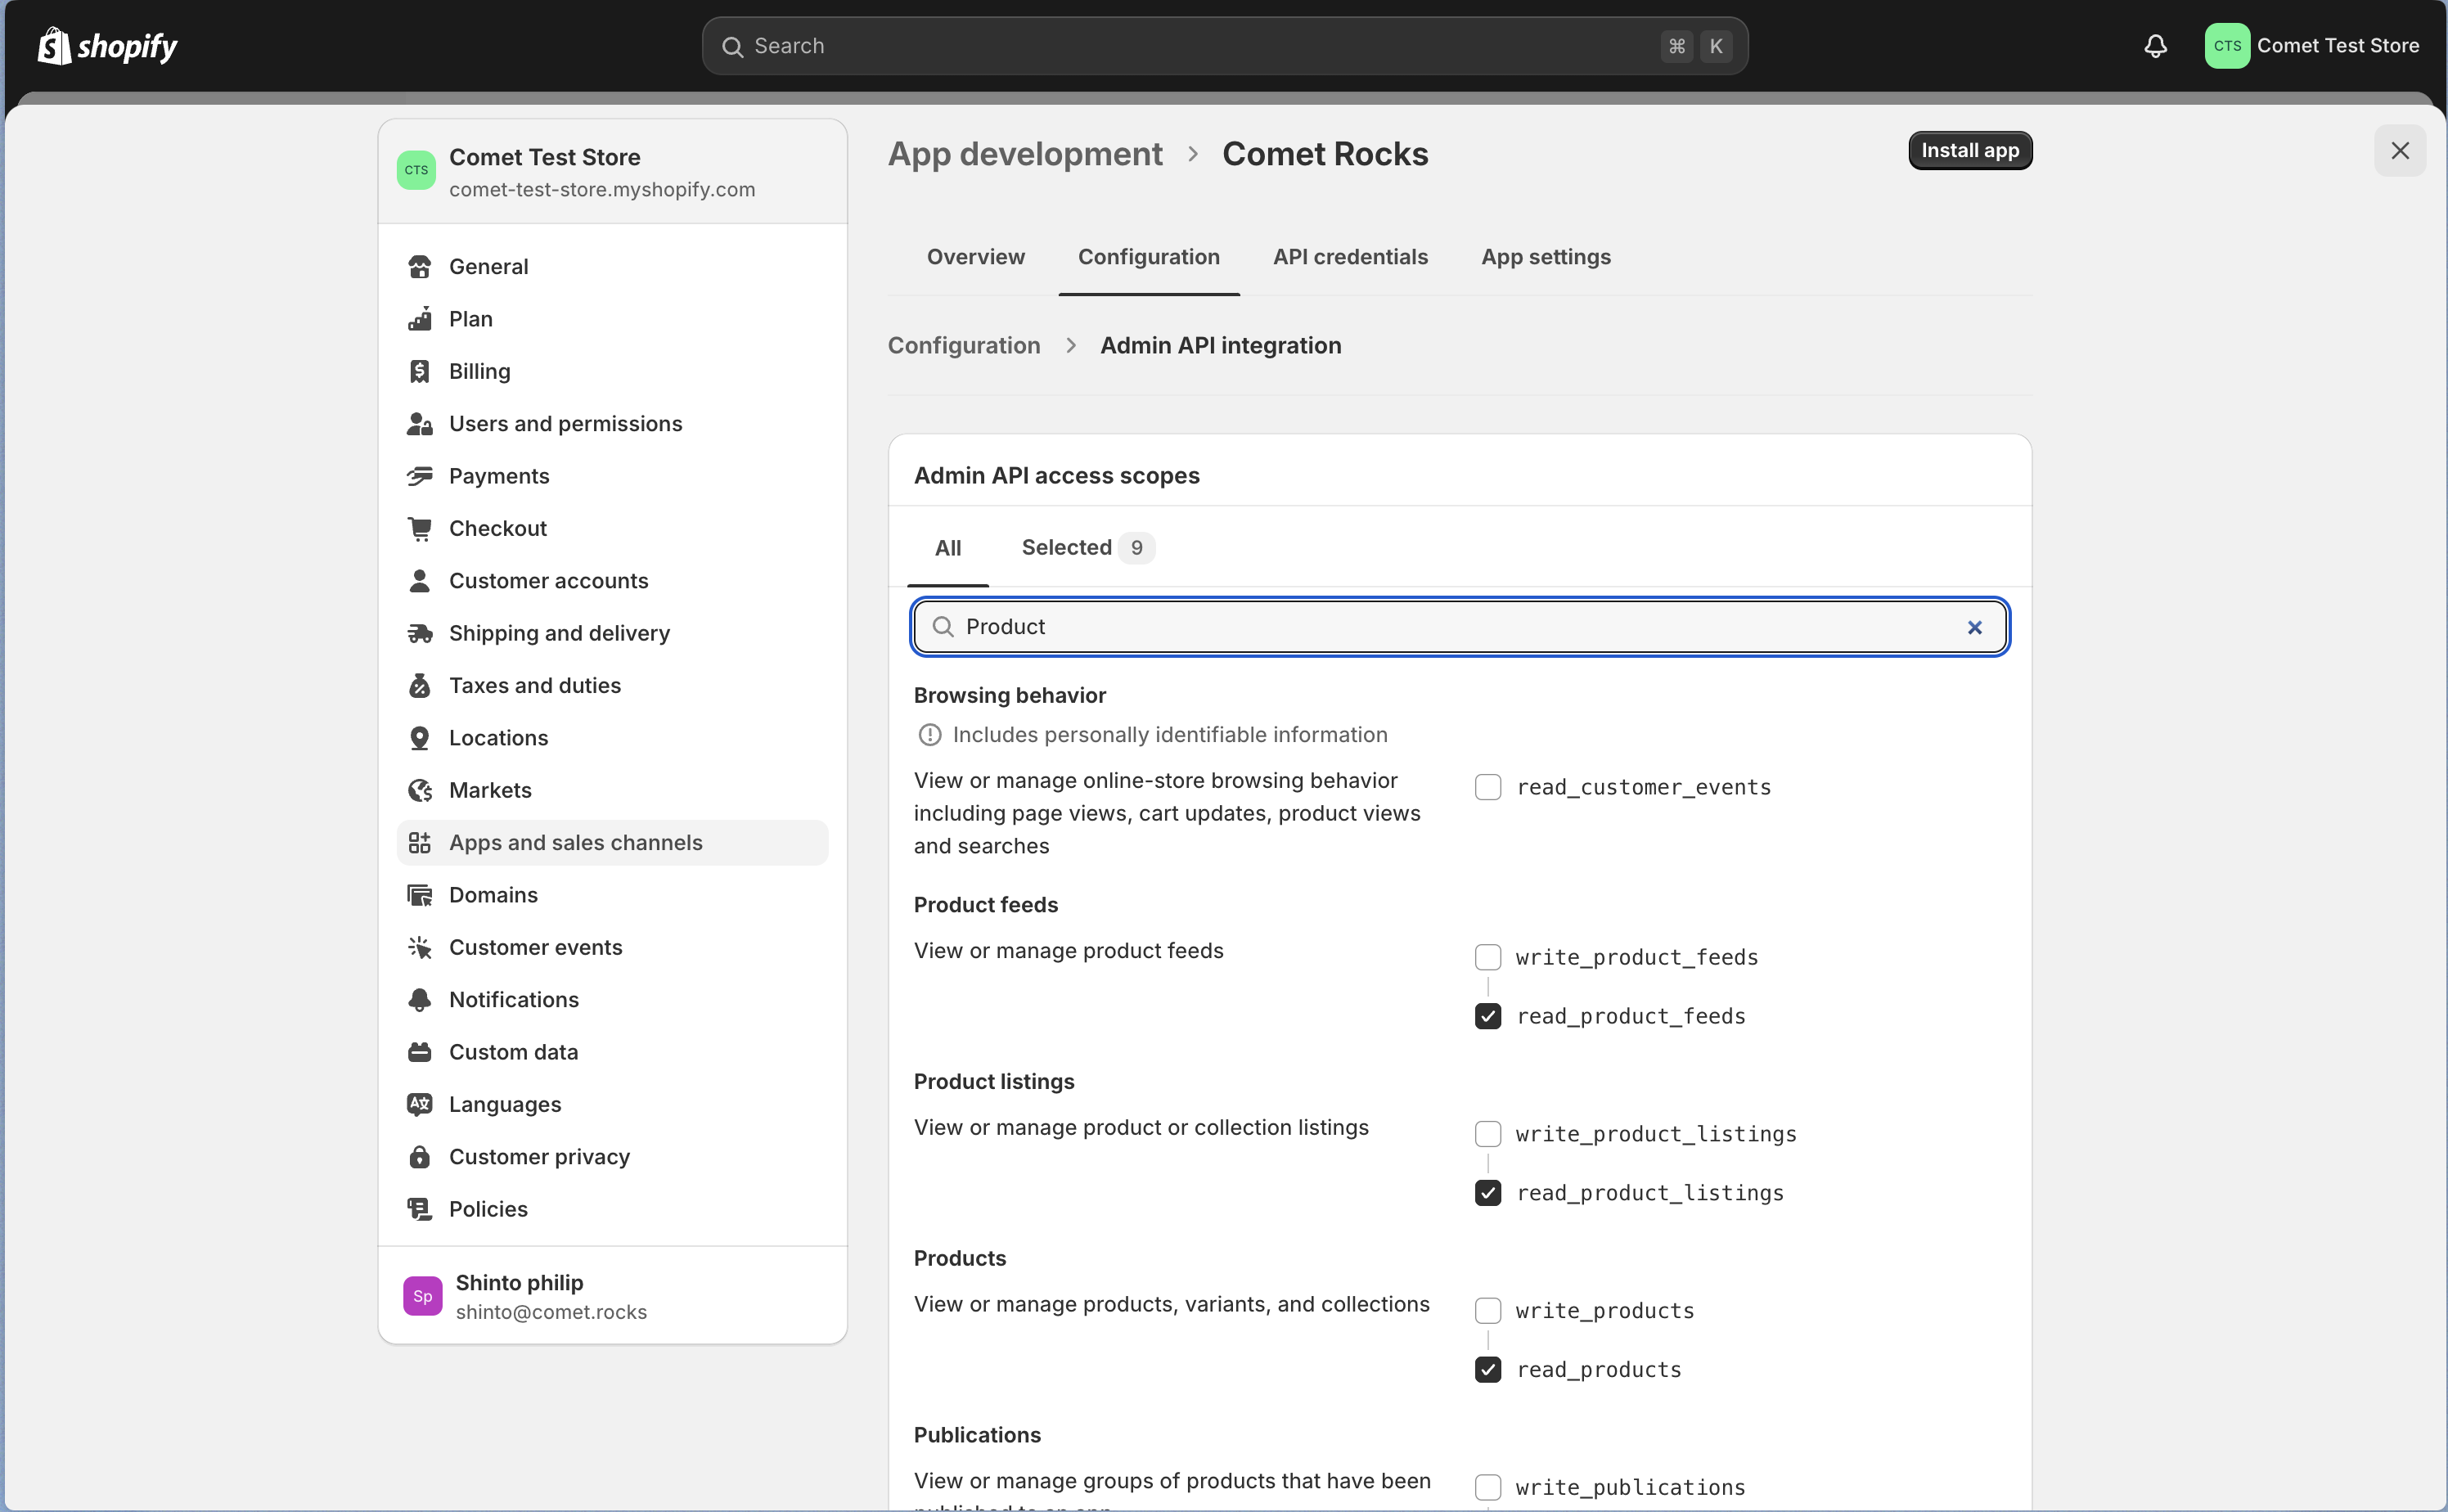Go back via App development breadcrumb
Viewport: 2448px width, 1512px height.
[x=1024, y=154]
